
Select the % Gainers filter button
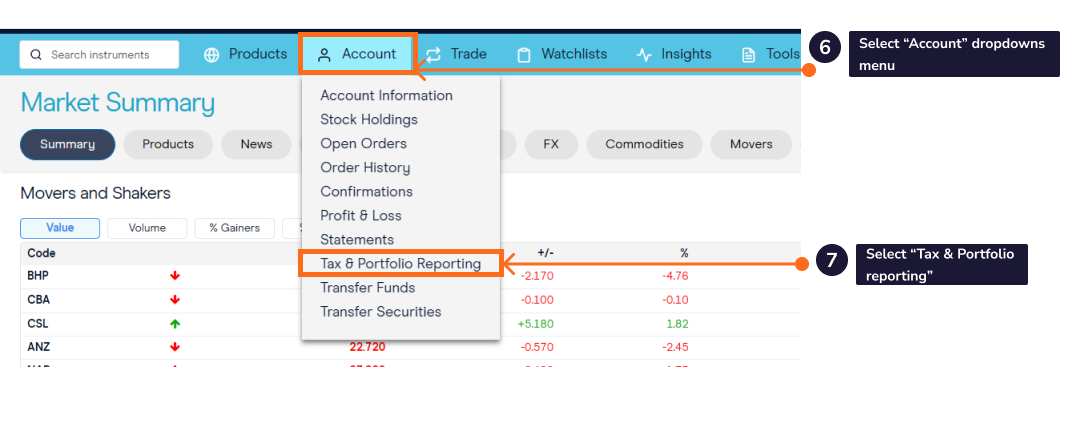[x=234, y=228]
